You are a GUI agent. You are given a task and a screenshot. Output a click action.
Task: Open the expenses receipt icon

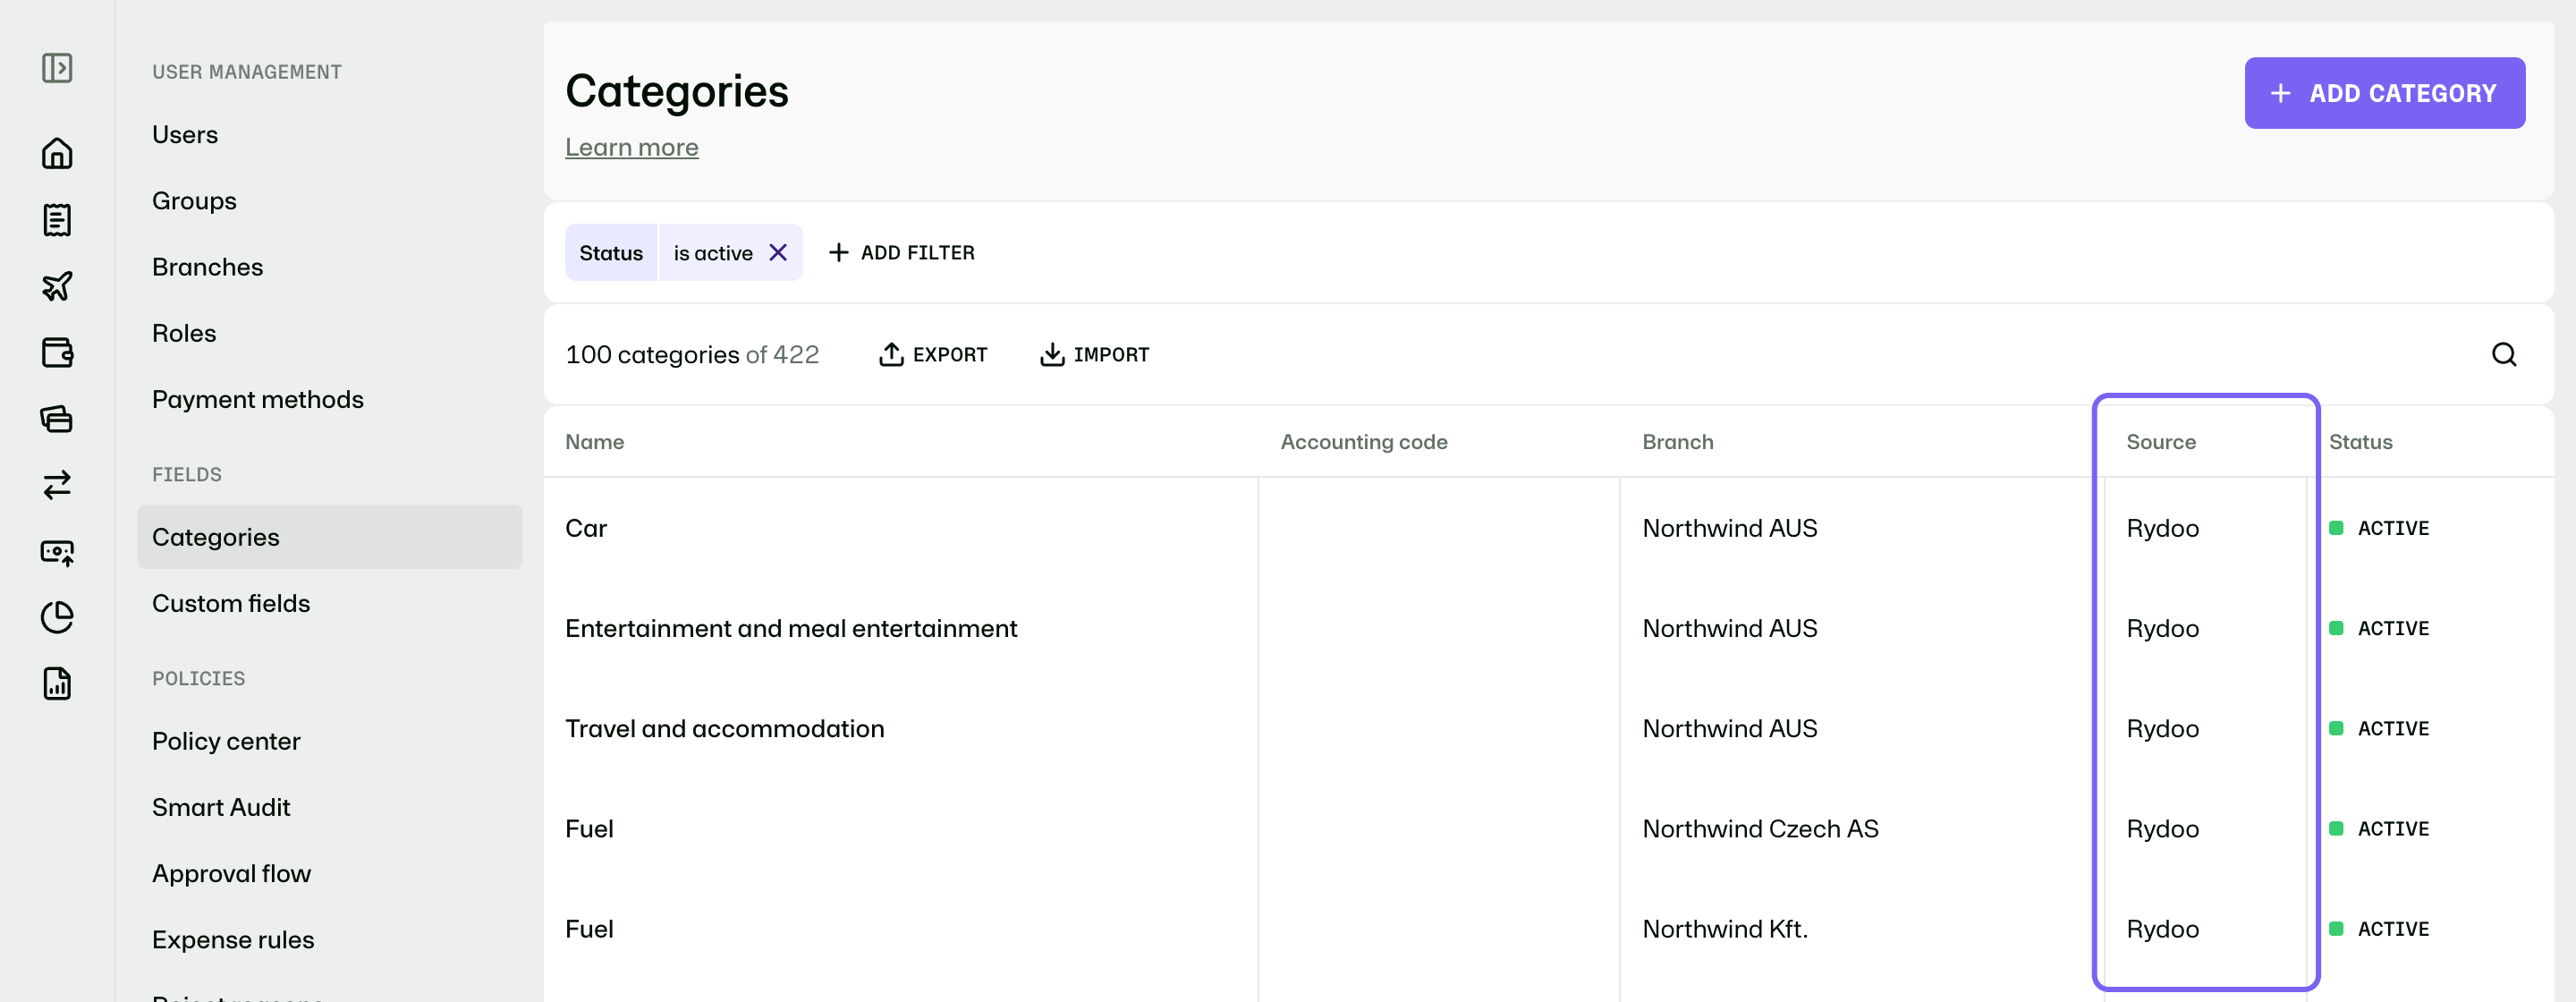click(57, 220)
